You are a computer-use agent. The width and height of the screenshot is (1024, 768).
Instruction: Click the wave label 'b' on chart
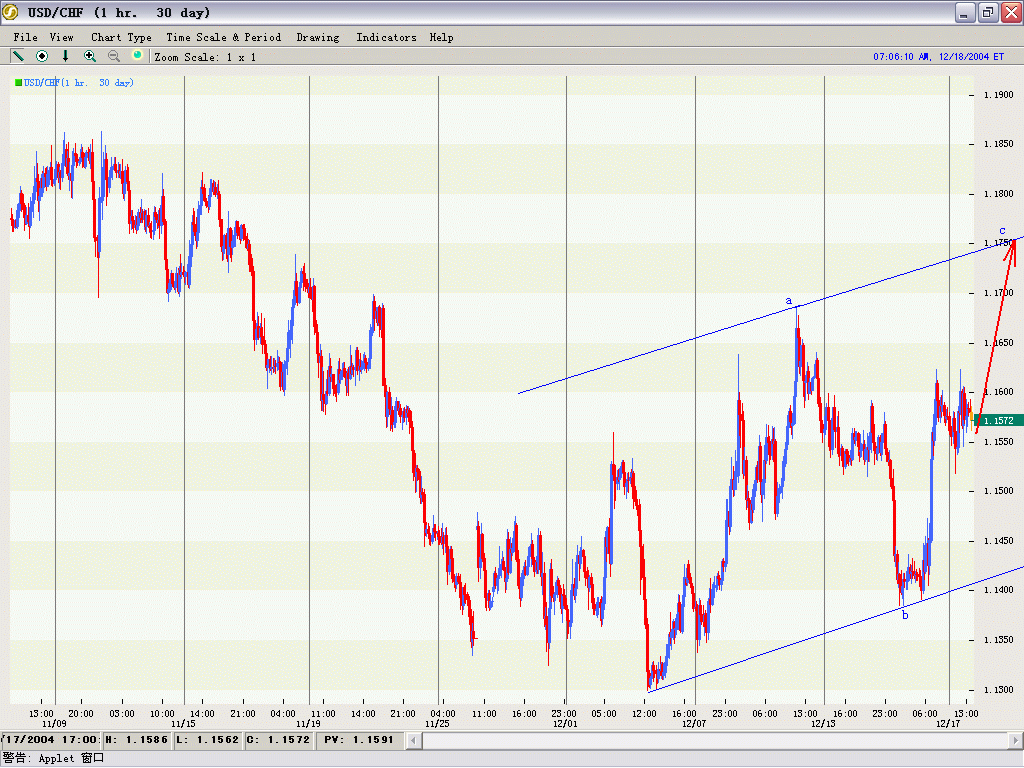tap(905, 615)
